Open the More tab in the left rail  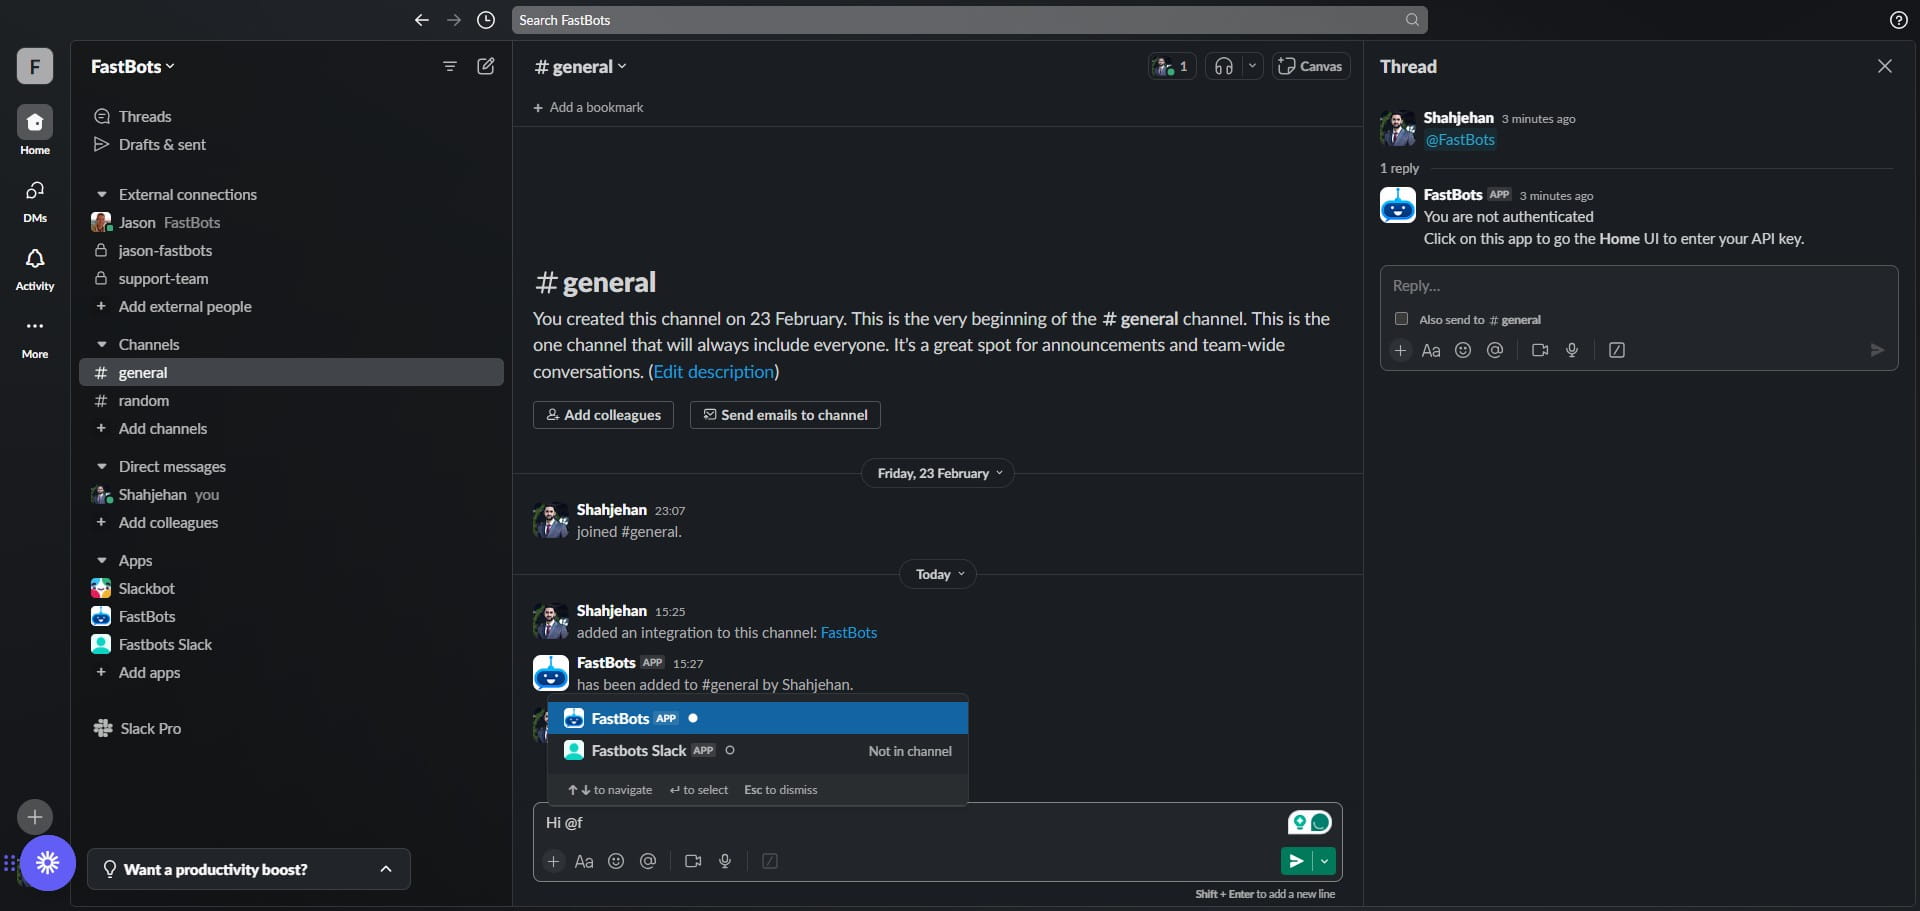pos(35,336)
